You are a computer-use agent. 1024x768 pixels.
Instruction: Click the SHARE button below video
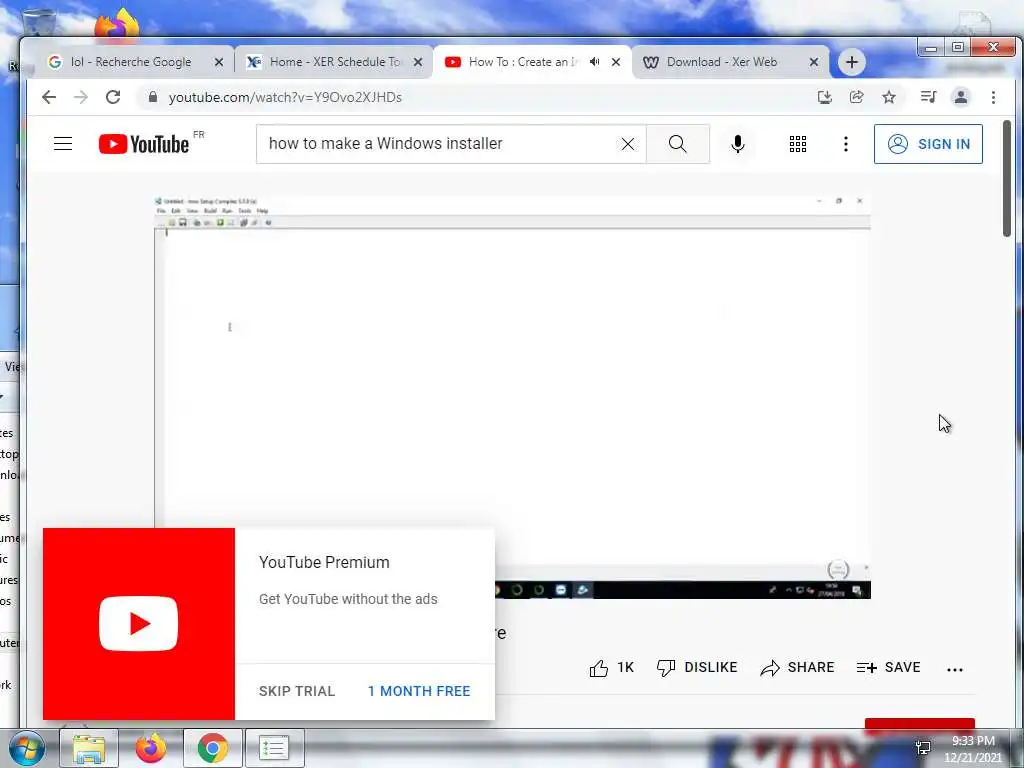pos(797,667)
